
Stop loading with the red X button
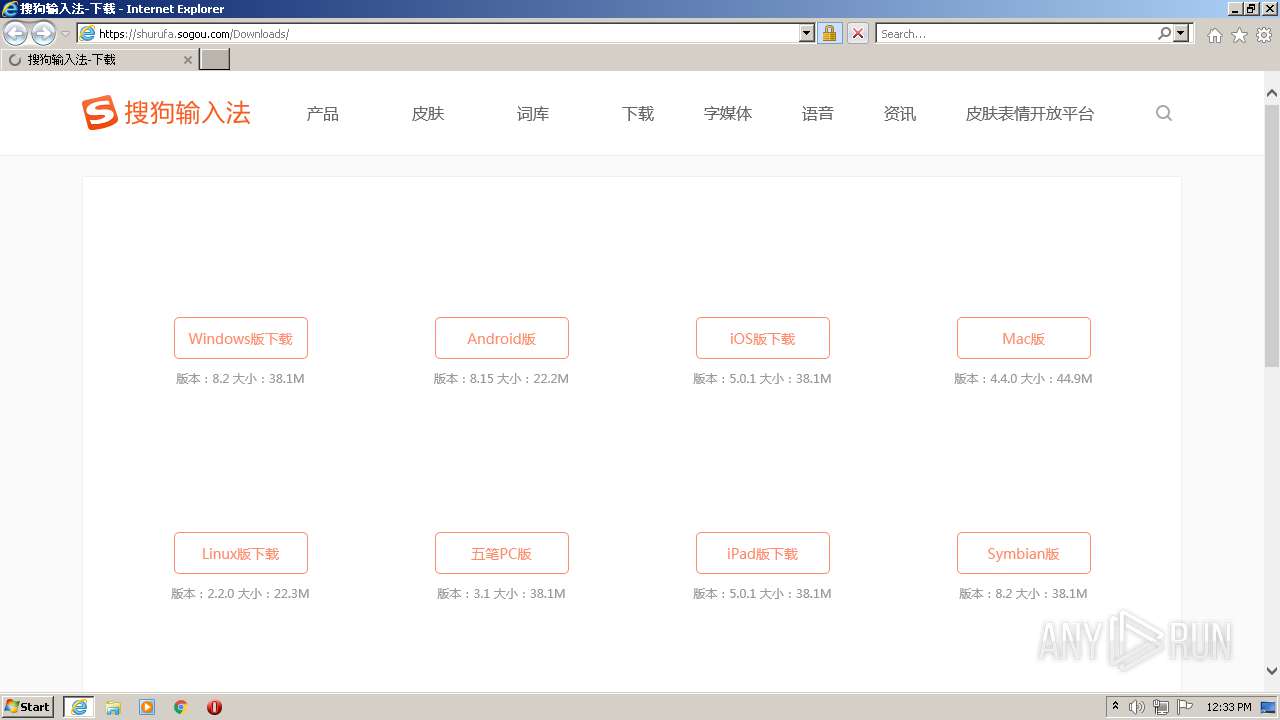tap(858, 33)
